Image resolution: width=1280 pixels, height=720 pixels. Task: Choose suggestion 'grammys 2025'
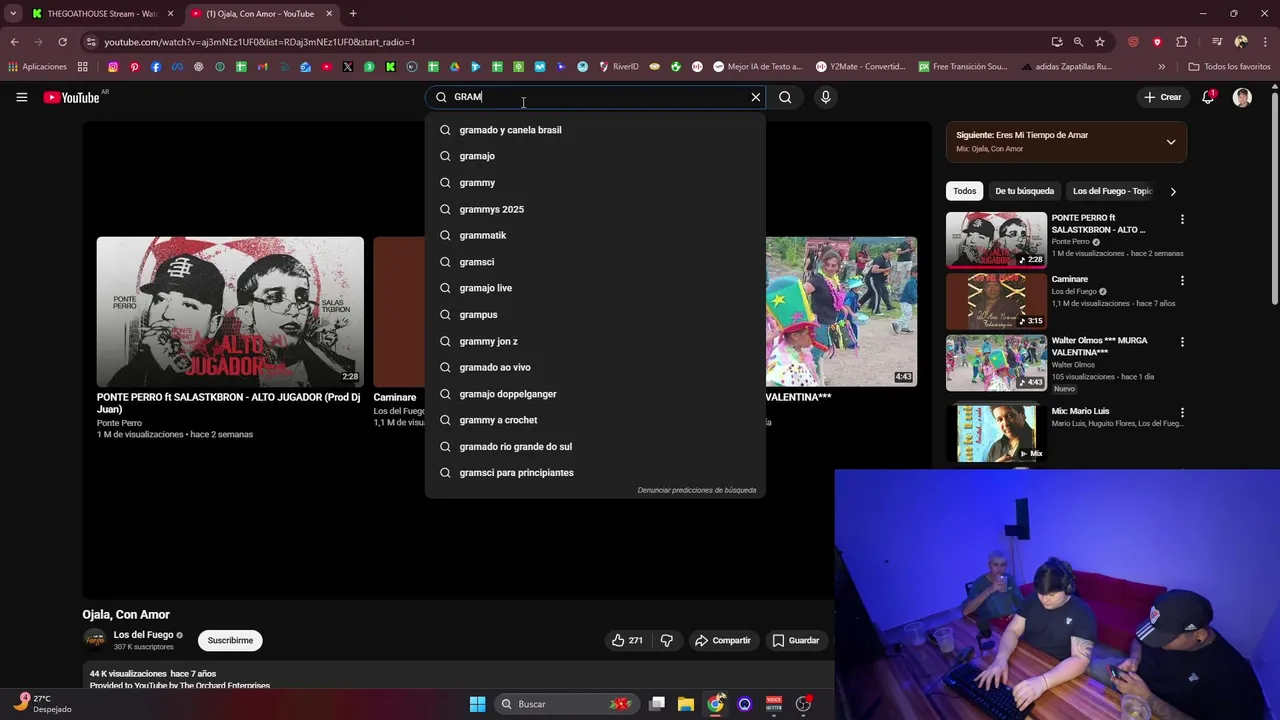595,209
